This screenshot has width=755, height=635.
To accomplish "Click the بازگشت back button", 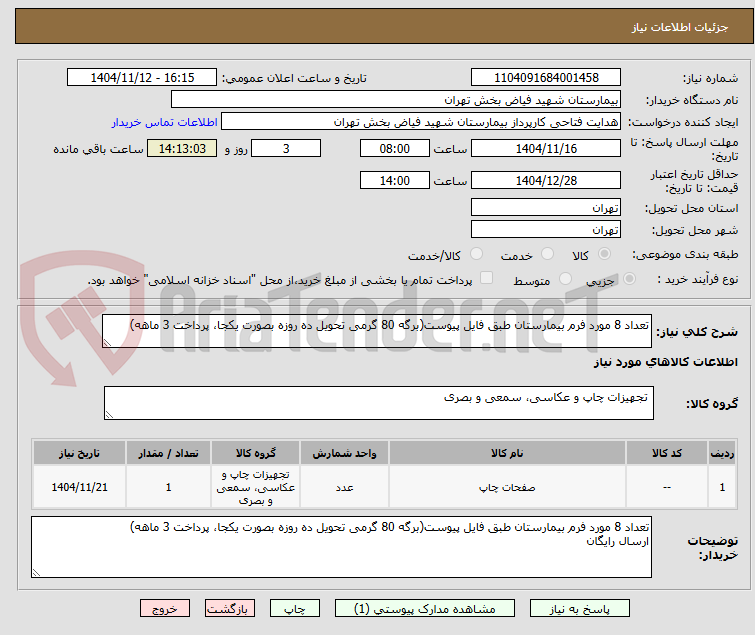I will (230, 609).
